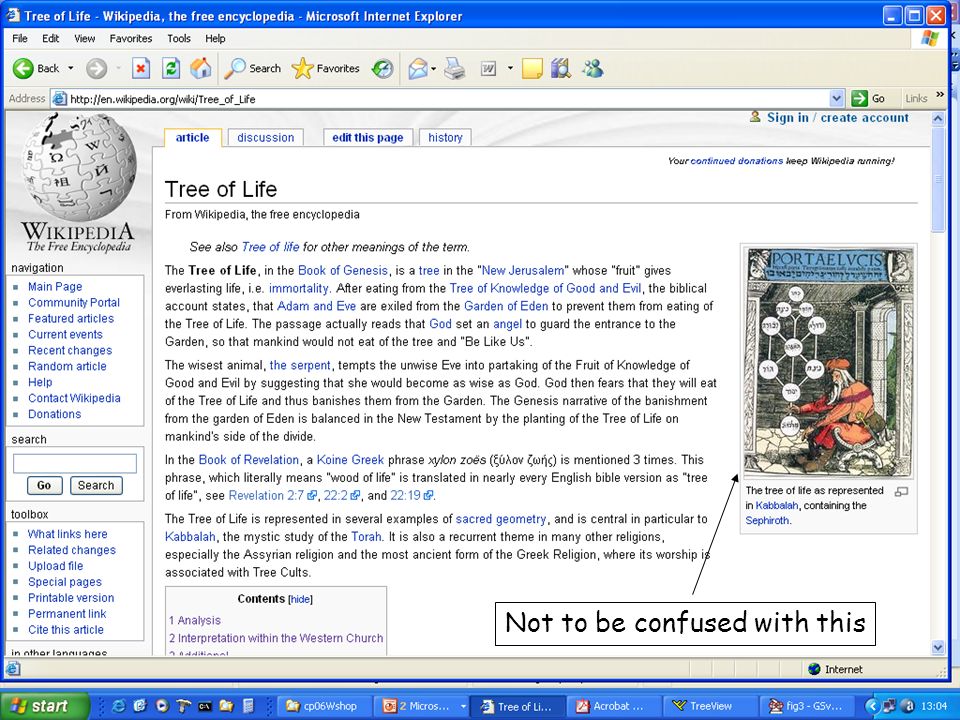Click the Wikipedia globe logo
Image resolution: width=960 pixels, height=720 pixels.
click(x=78, y=165)
